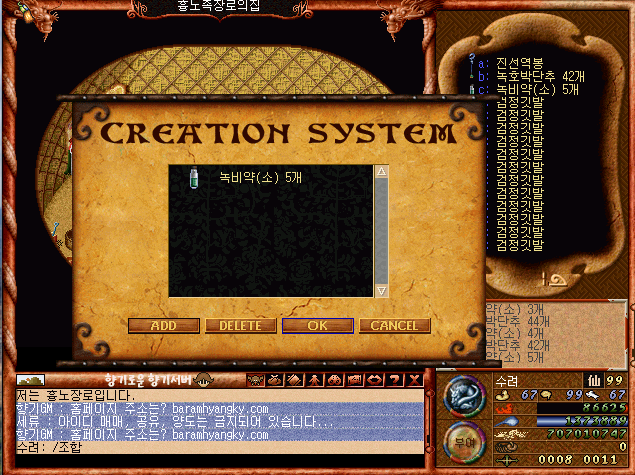Click the skull icon in the toolbar

pos(255,380)
